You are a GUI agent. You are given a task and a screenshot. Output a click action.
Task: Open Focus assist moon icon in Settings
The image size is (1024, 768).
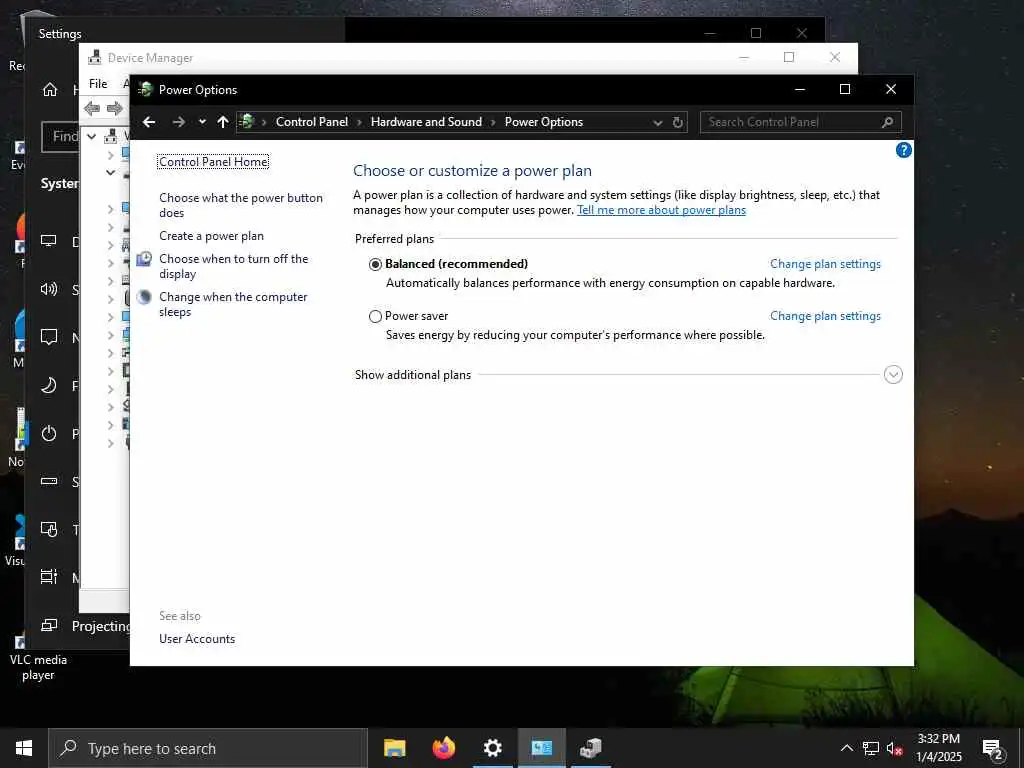coord(49,385)
